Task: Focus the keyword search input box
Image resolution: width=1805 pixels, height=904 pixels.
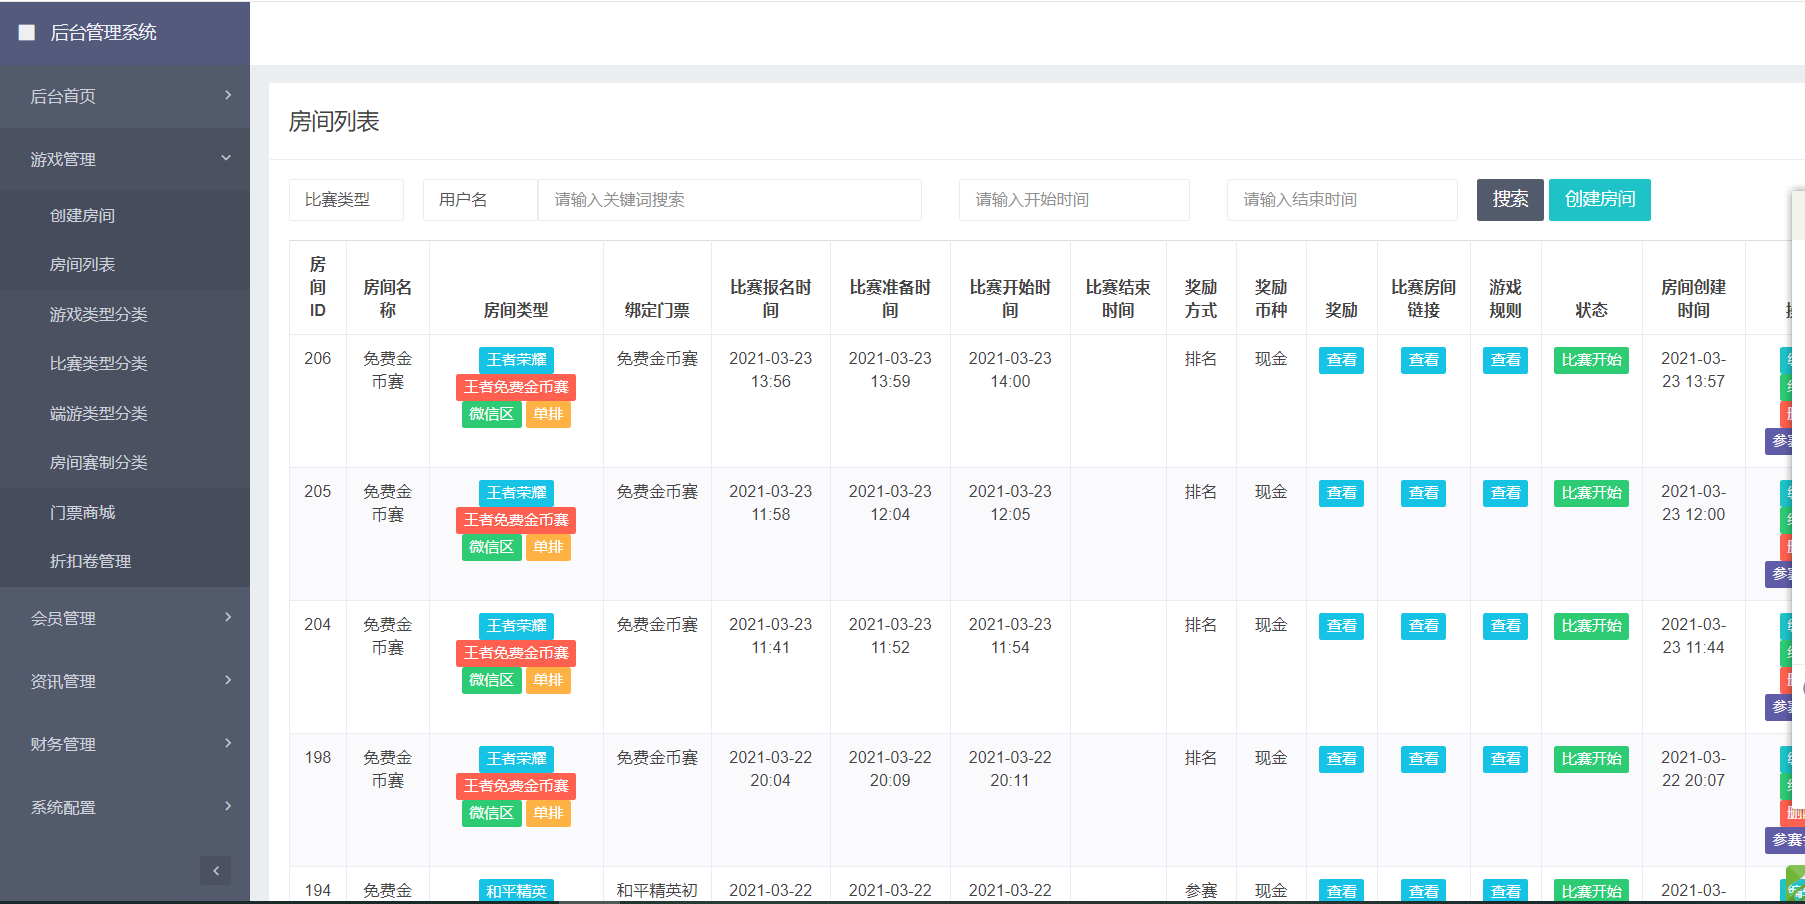Action: point(729,200)
